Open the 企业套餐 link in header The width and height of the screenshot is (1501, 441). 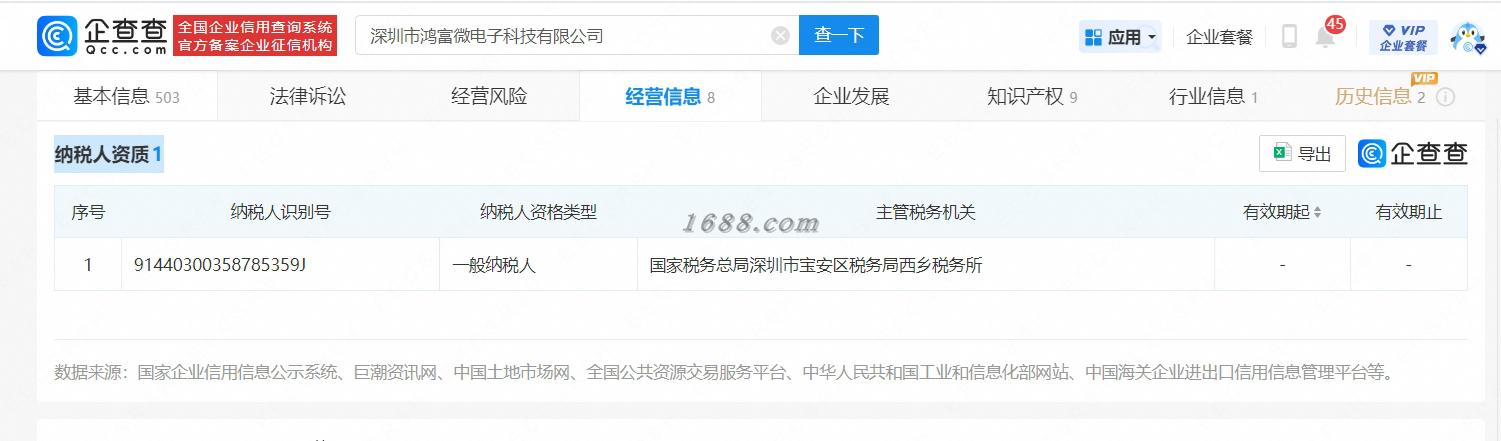pyautogui.click(x=1219, y=37)
